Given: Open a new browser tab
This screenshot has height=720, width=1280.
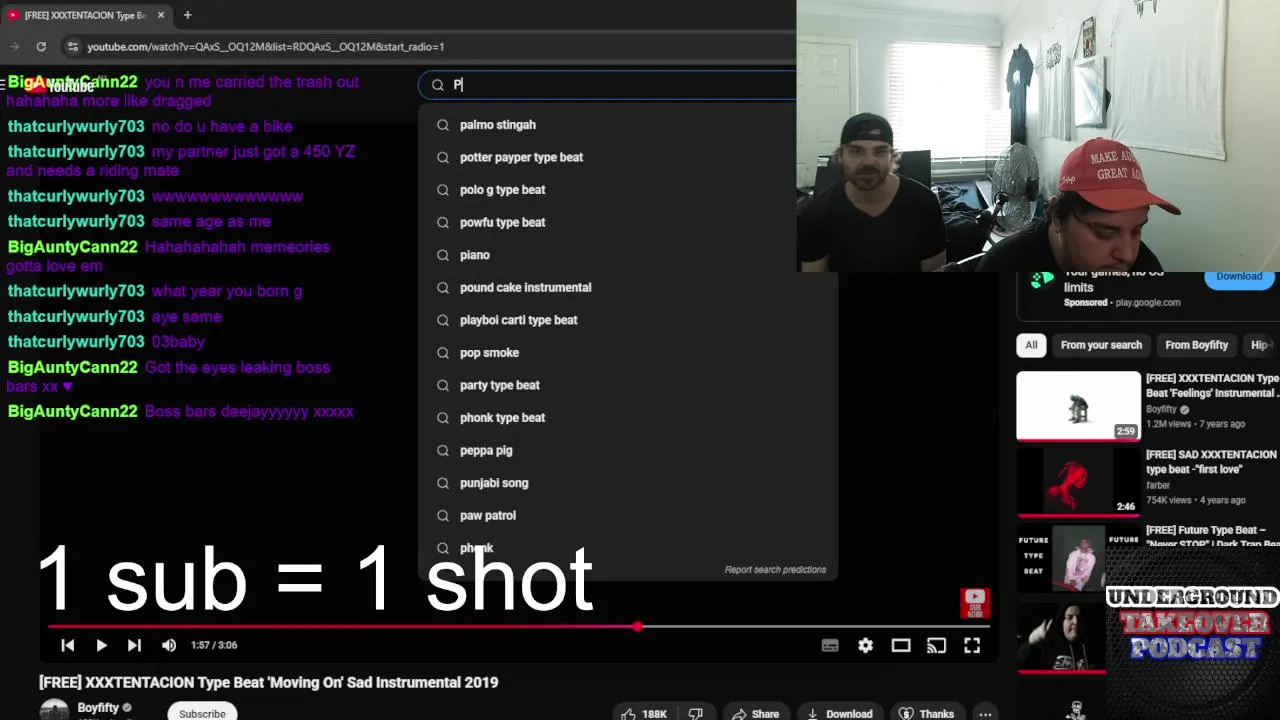Looking at the screenshot, I should pyautogui.click(x=187, y=15).
